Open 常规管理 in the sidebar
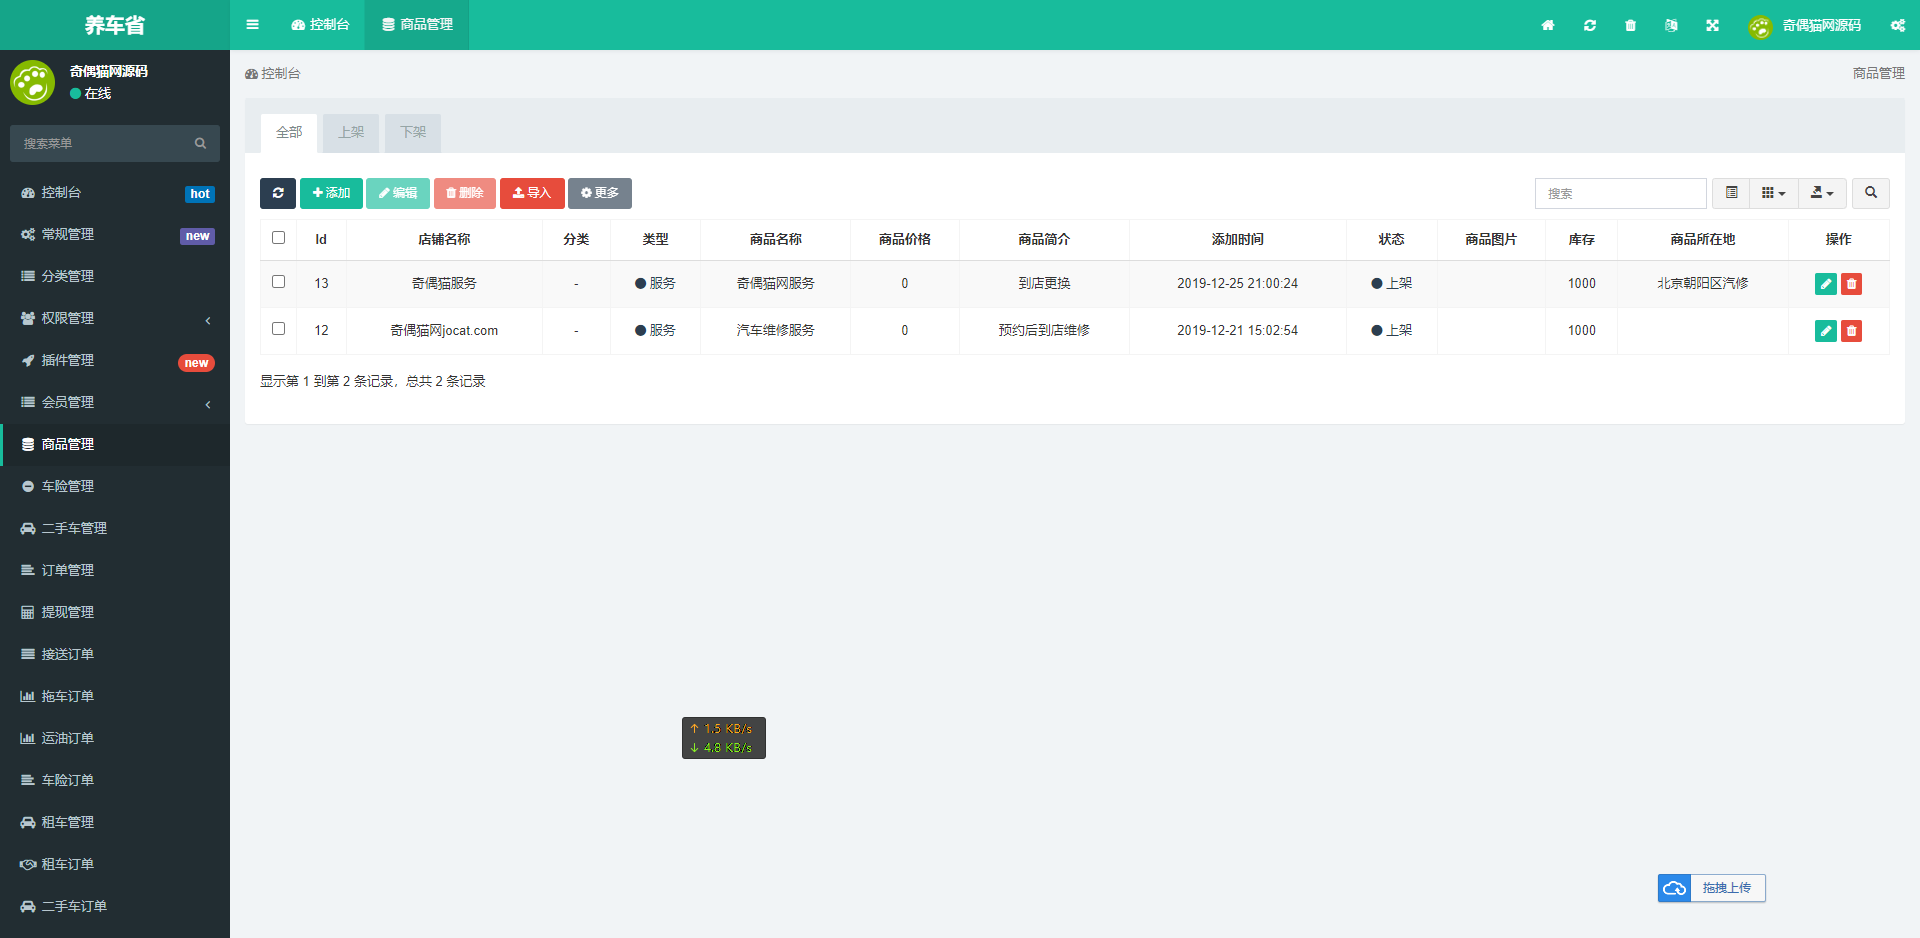The height and width of the screenshot is (938, 1920). coord(115,234)
